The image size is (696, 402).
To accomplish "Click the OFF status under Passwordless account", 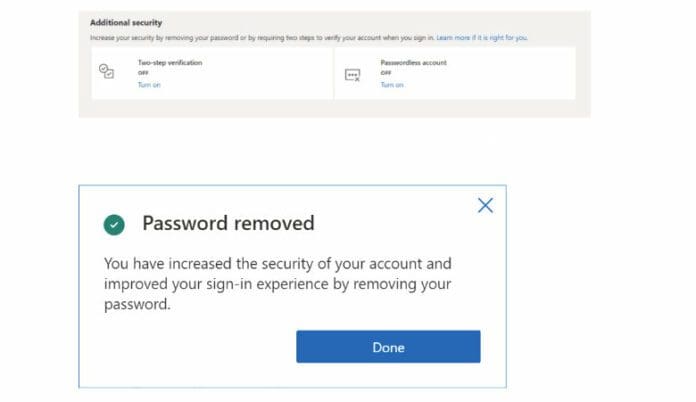I will [386, 73].
